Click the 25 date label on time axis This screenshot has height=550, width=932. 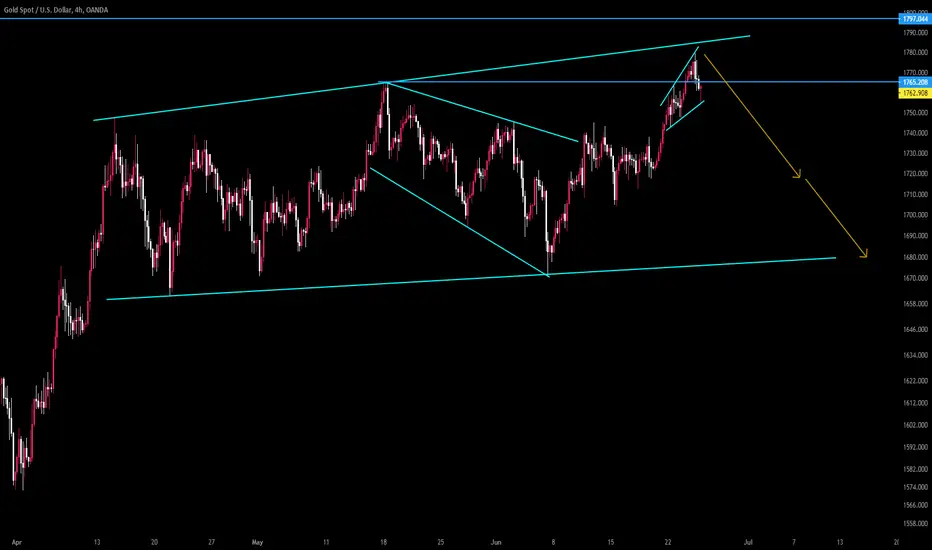[x=441, y=542]
